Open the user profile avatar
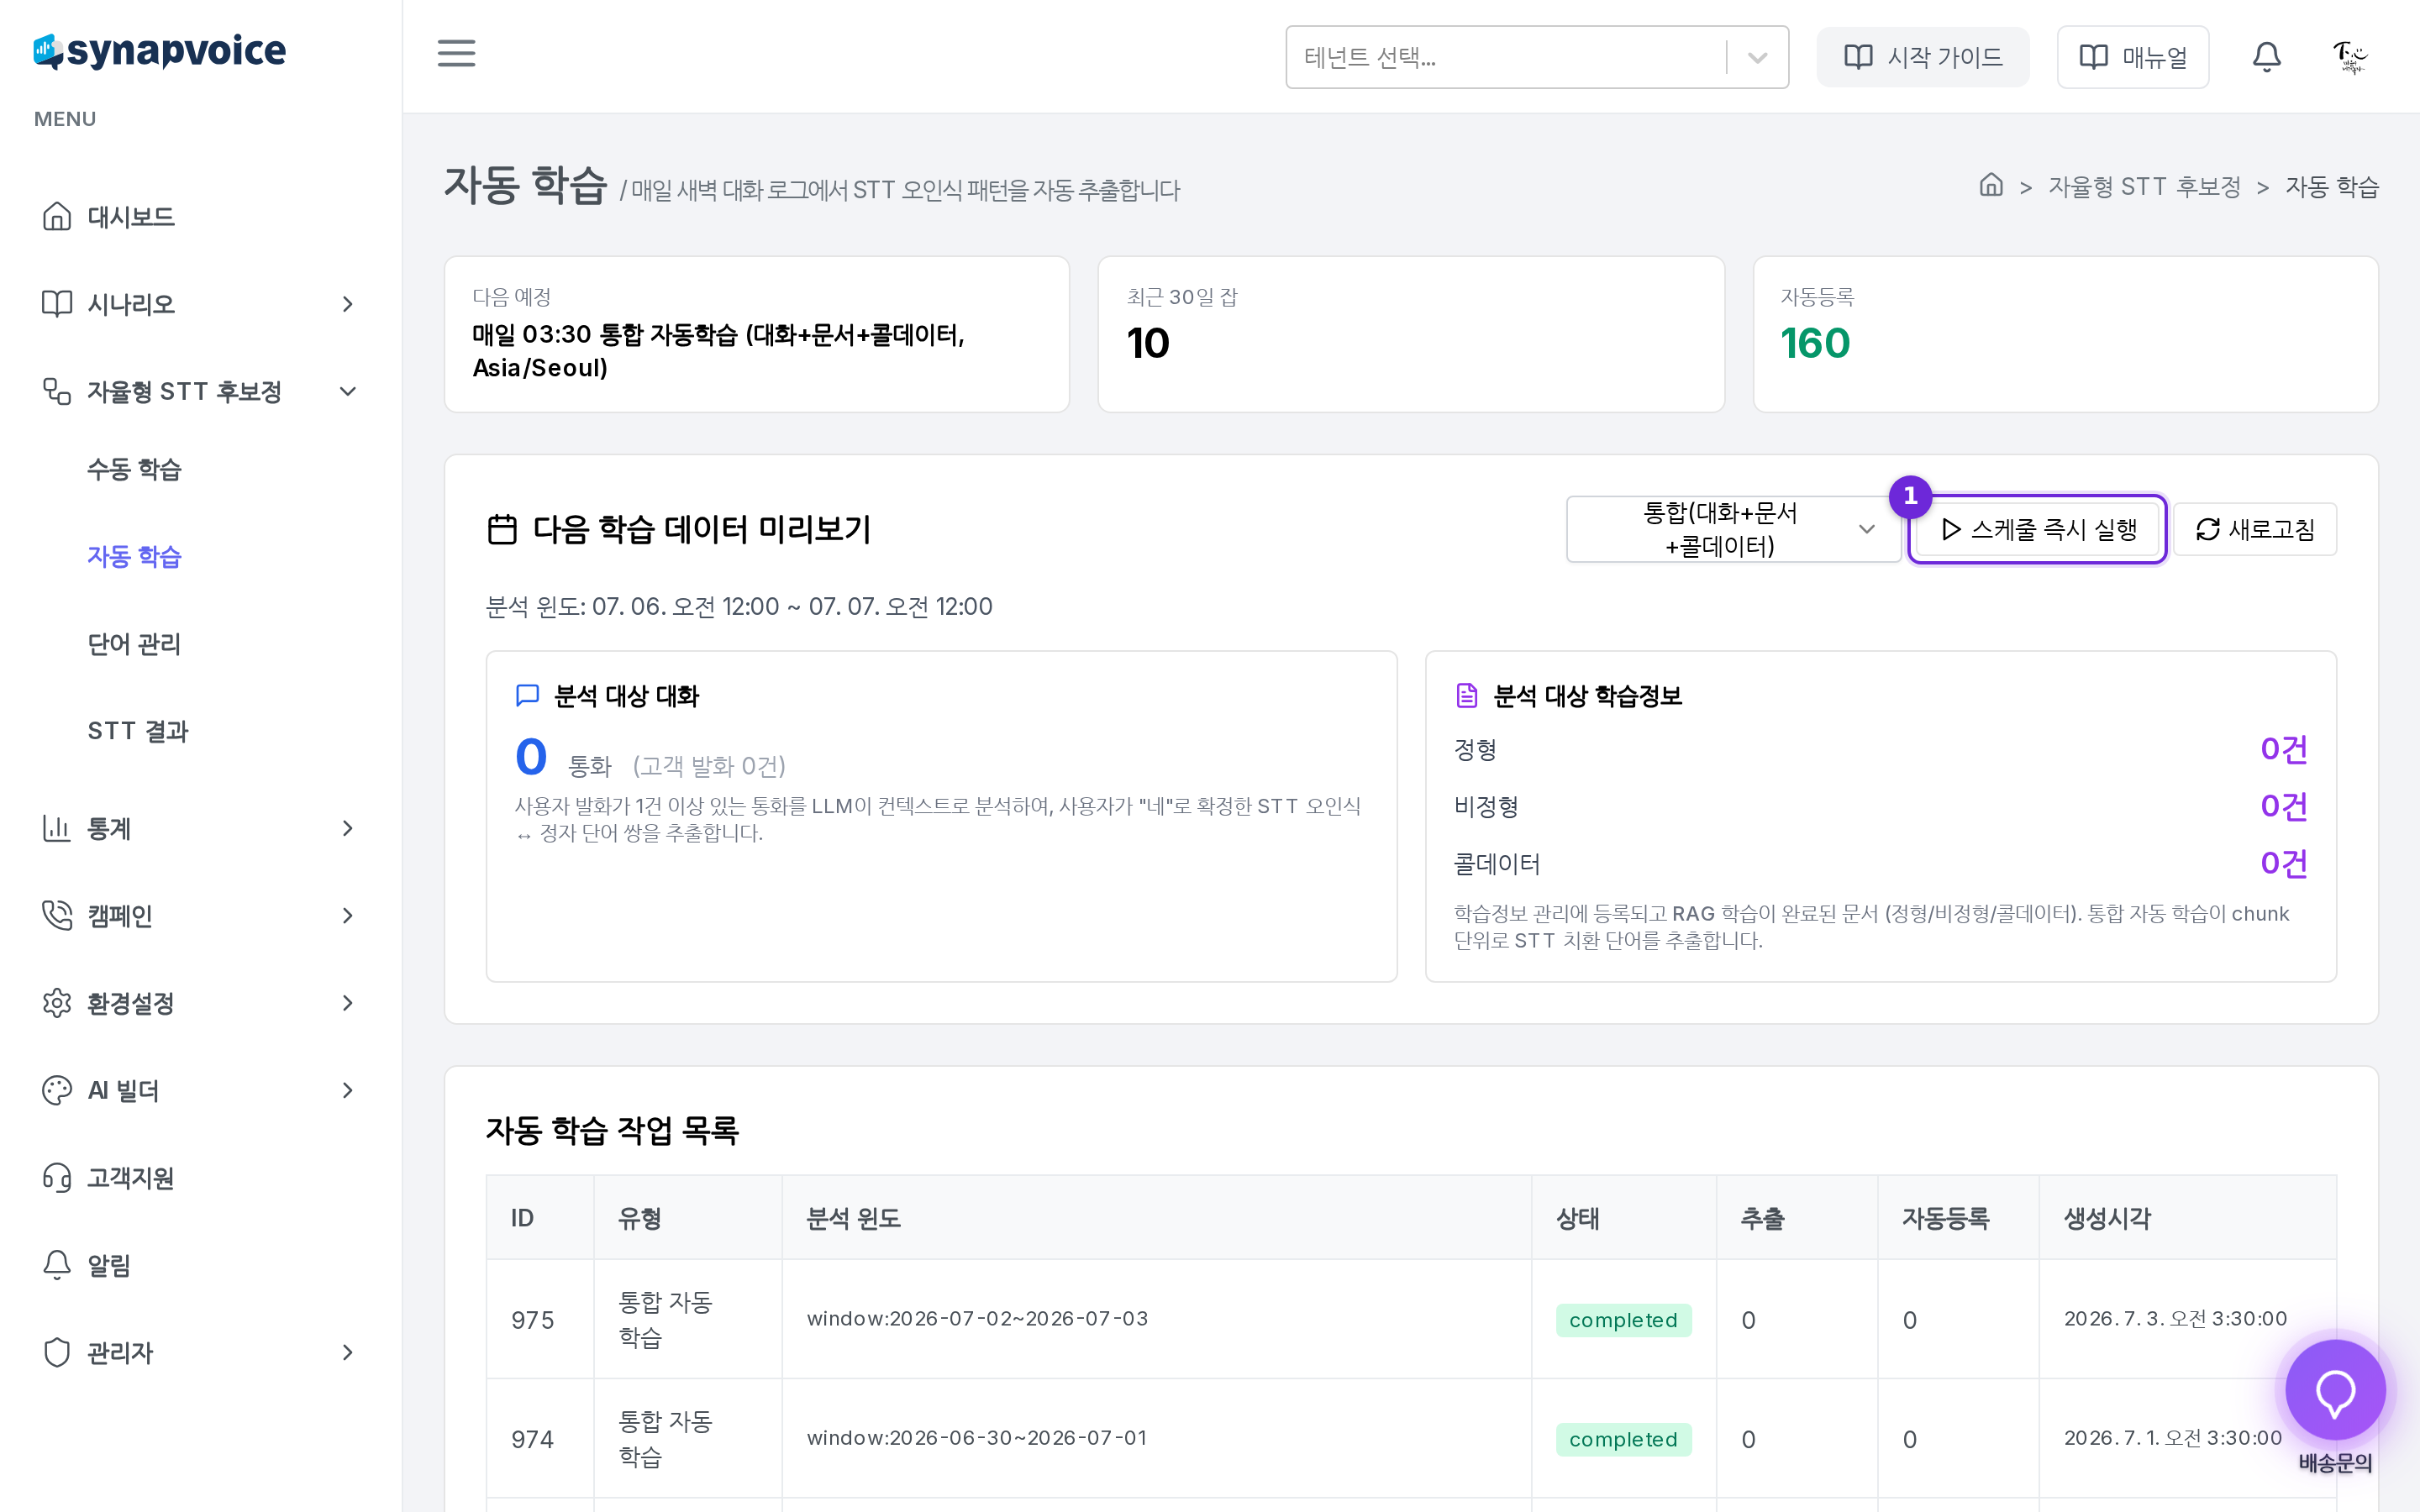 [x=2349, y=57]
